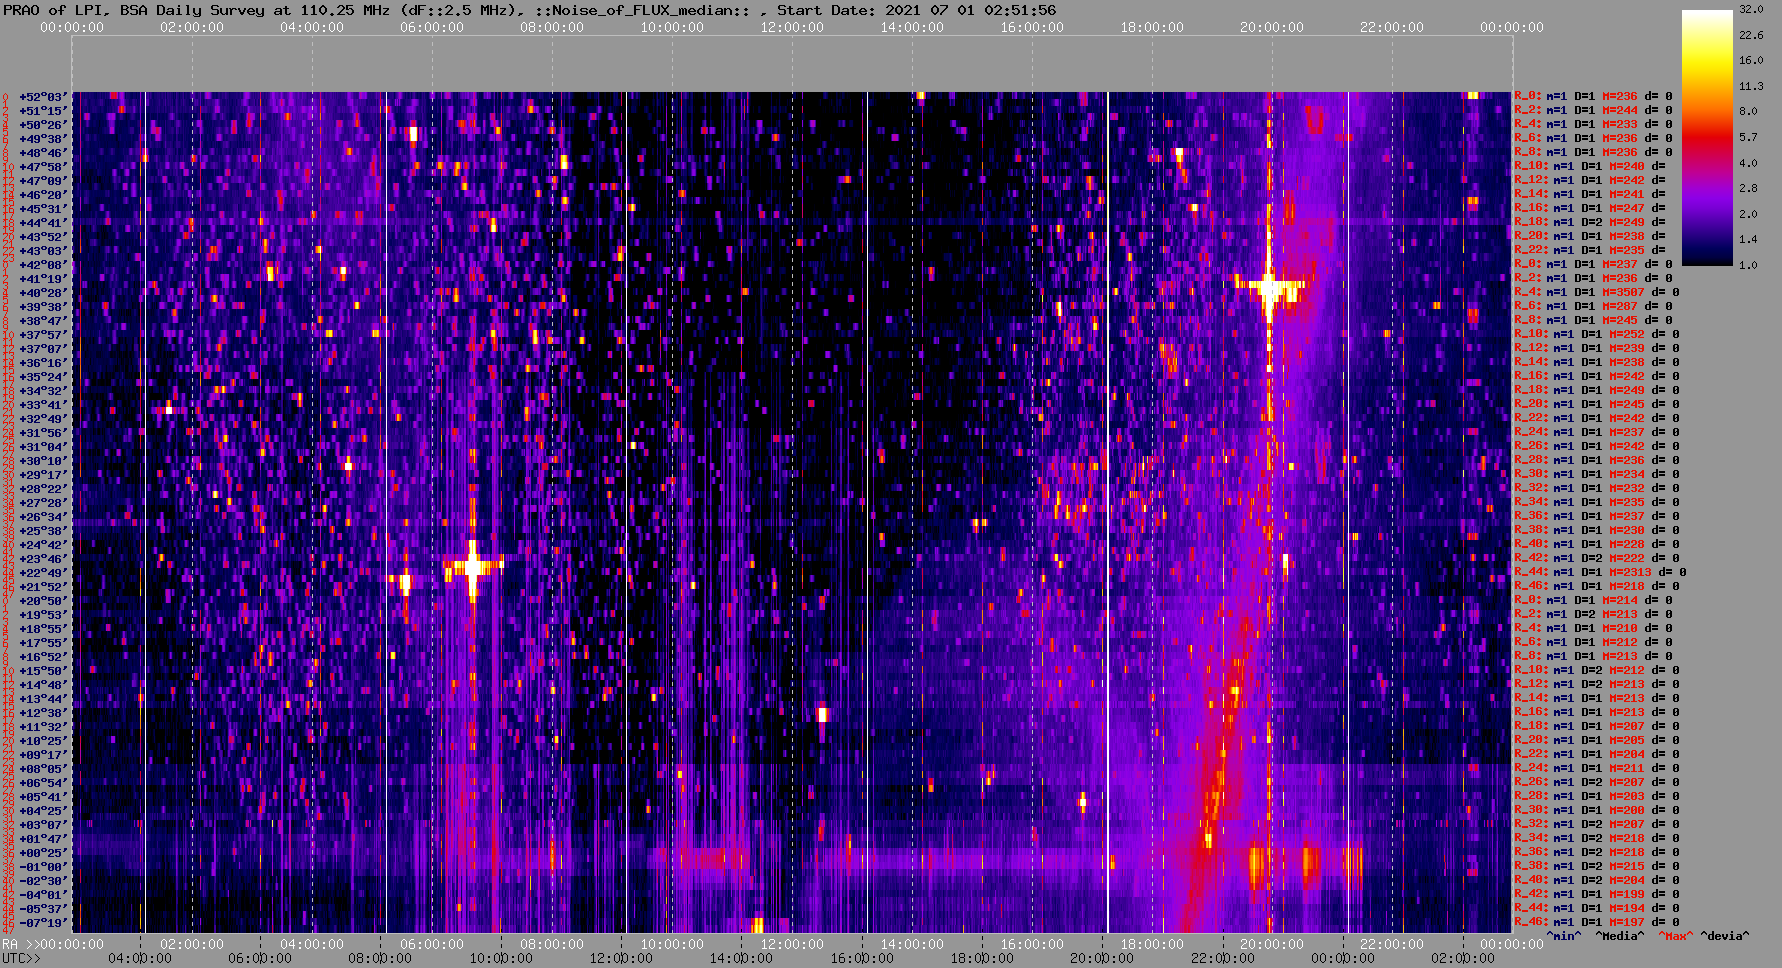Screen dimensions: 1782x968
Task: Select the legend row with M=3507
Action: pyautogui.click(x=1596, y=293)
